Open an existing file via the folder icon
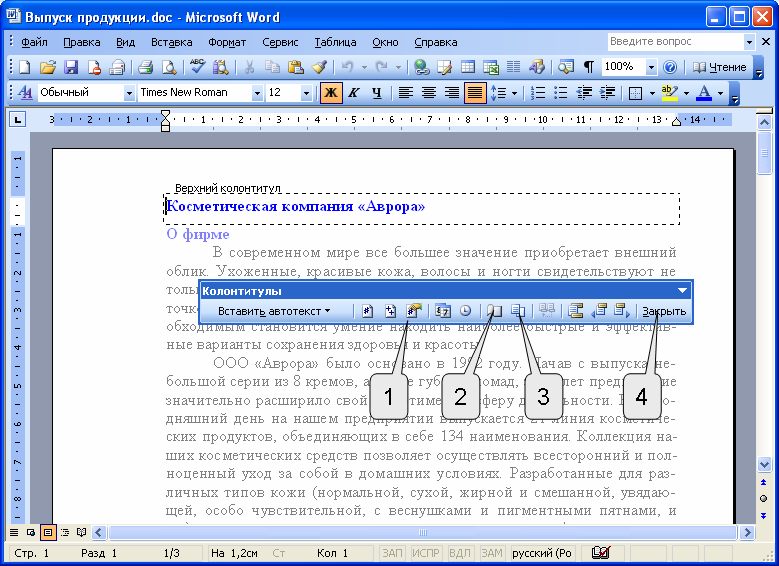The width and height of the screenshot is (779, 566). tap(48, 67)
